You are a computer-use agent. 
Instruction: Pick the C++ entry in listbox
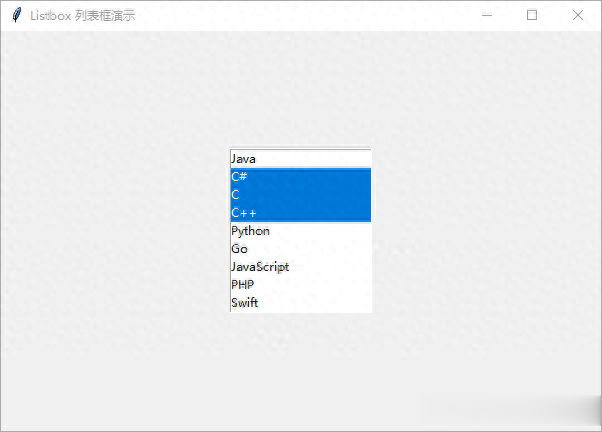(x=301, y=213)
